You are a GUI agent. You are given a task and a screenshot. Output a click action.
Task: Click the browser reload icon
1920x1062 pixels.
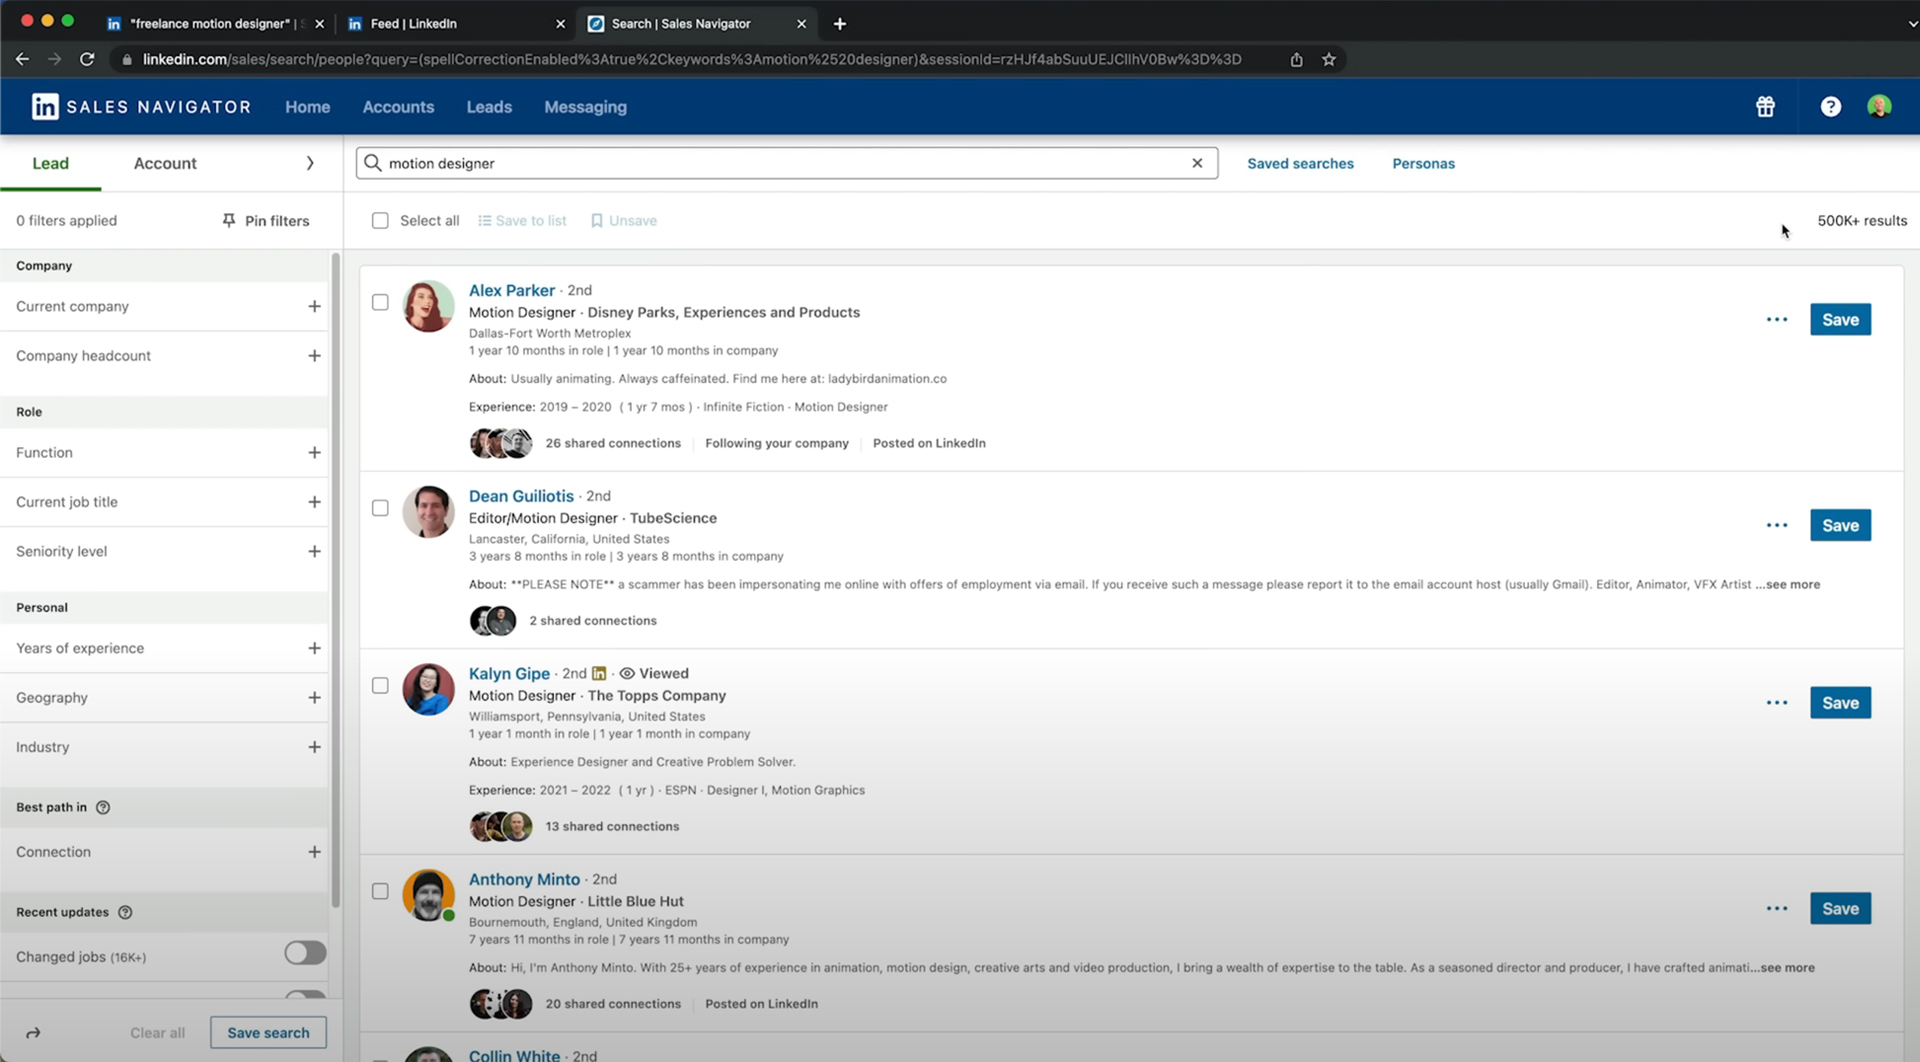[x=87, y=59]
